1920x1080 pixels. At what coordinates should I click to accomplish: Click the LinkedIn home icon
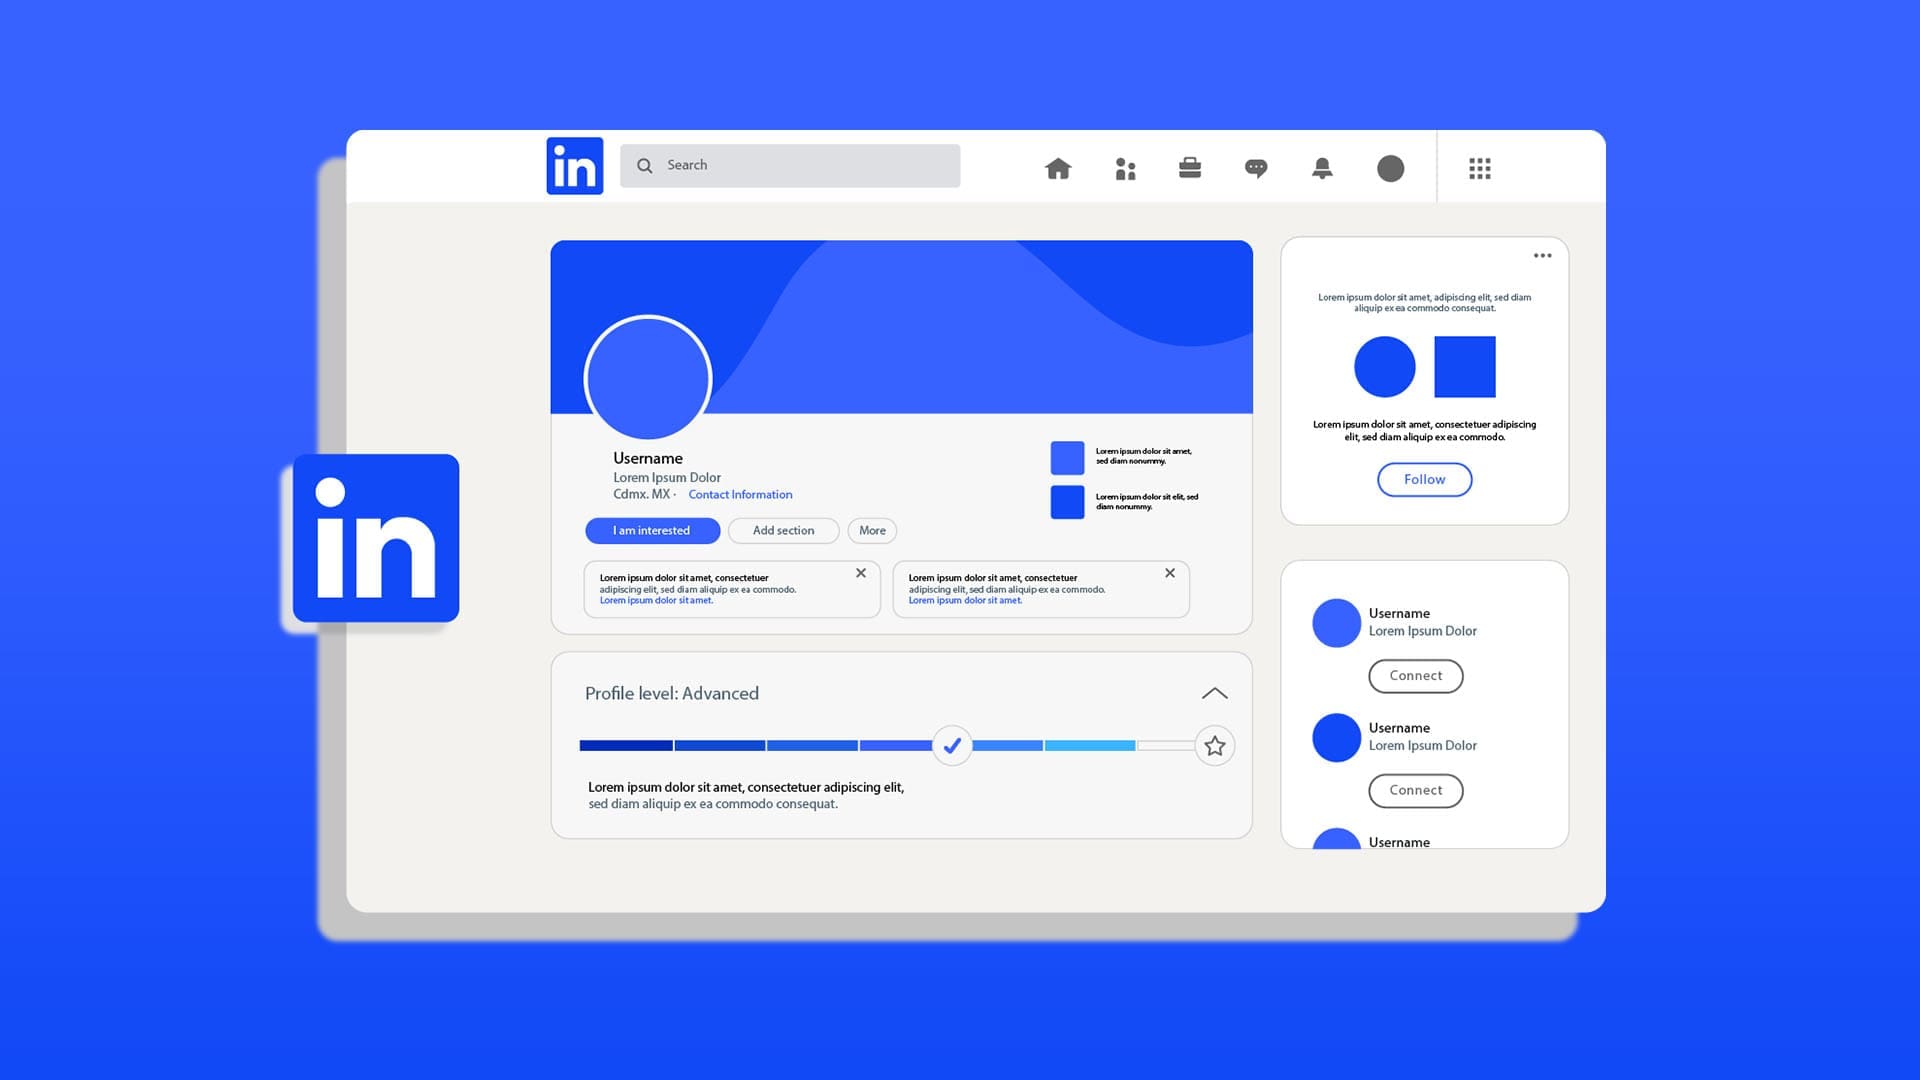(1058, 167)
